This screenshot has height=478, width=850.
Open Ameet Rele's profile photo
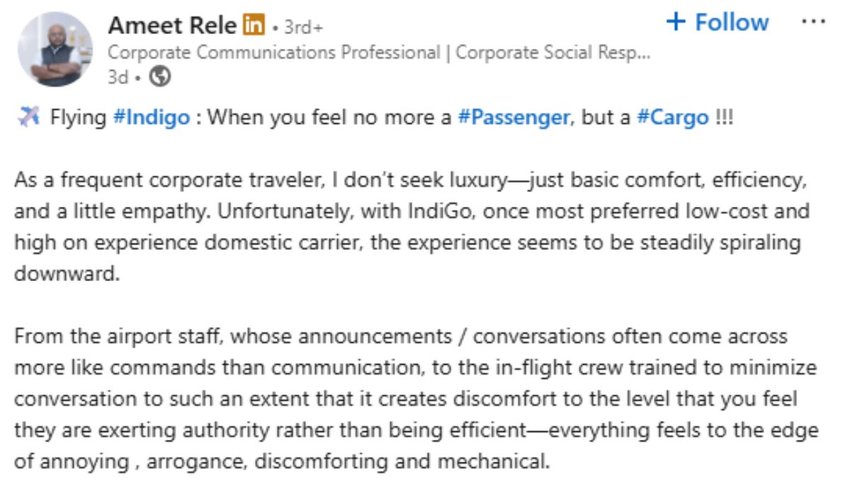pyautogui.click(x=54, y=49)
